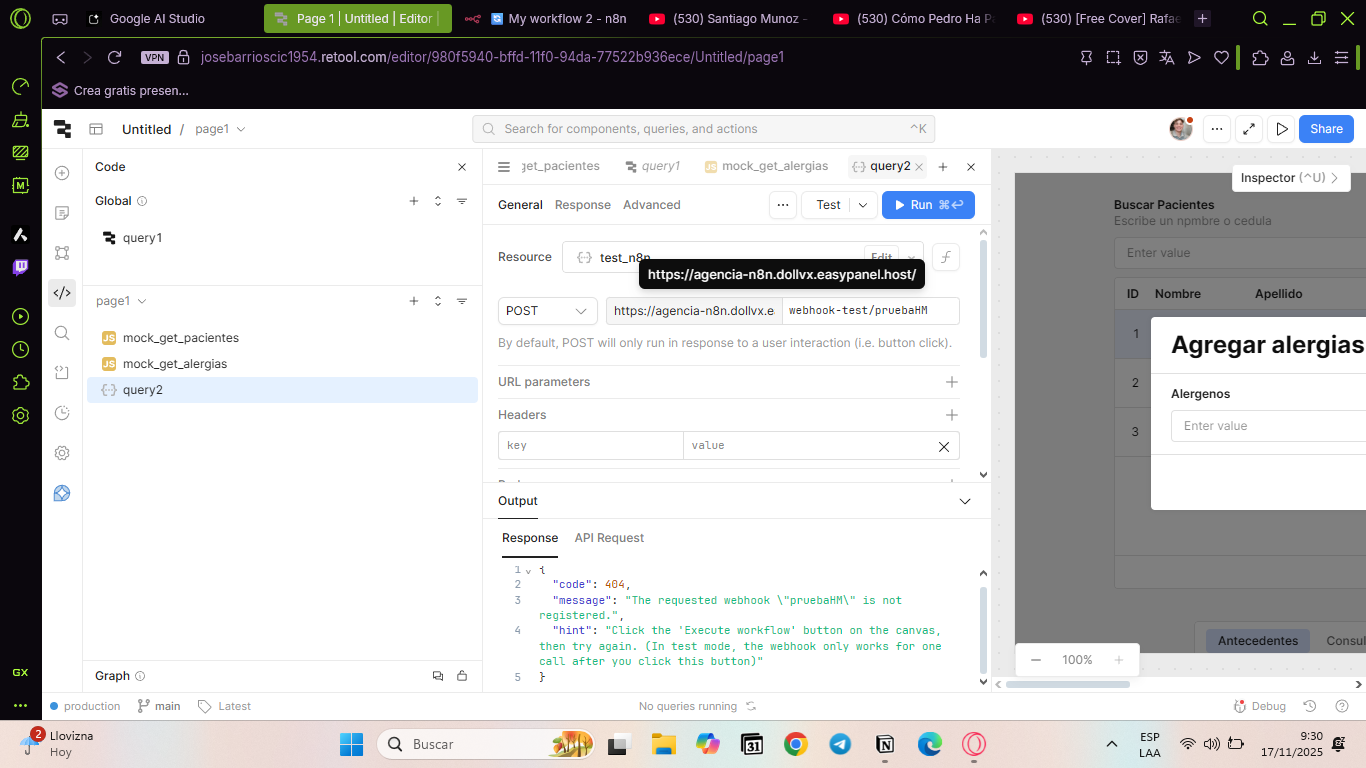Toggle the left panel layout icon
The height and width of the screenshot is (768, 1366).
pos(96,129)
